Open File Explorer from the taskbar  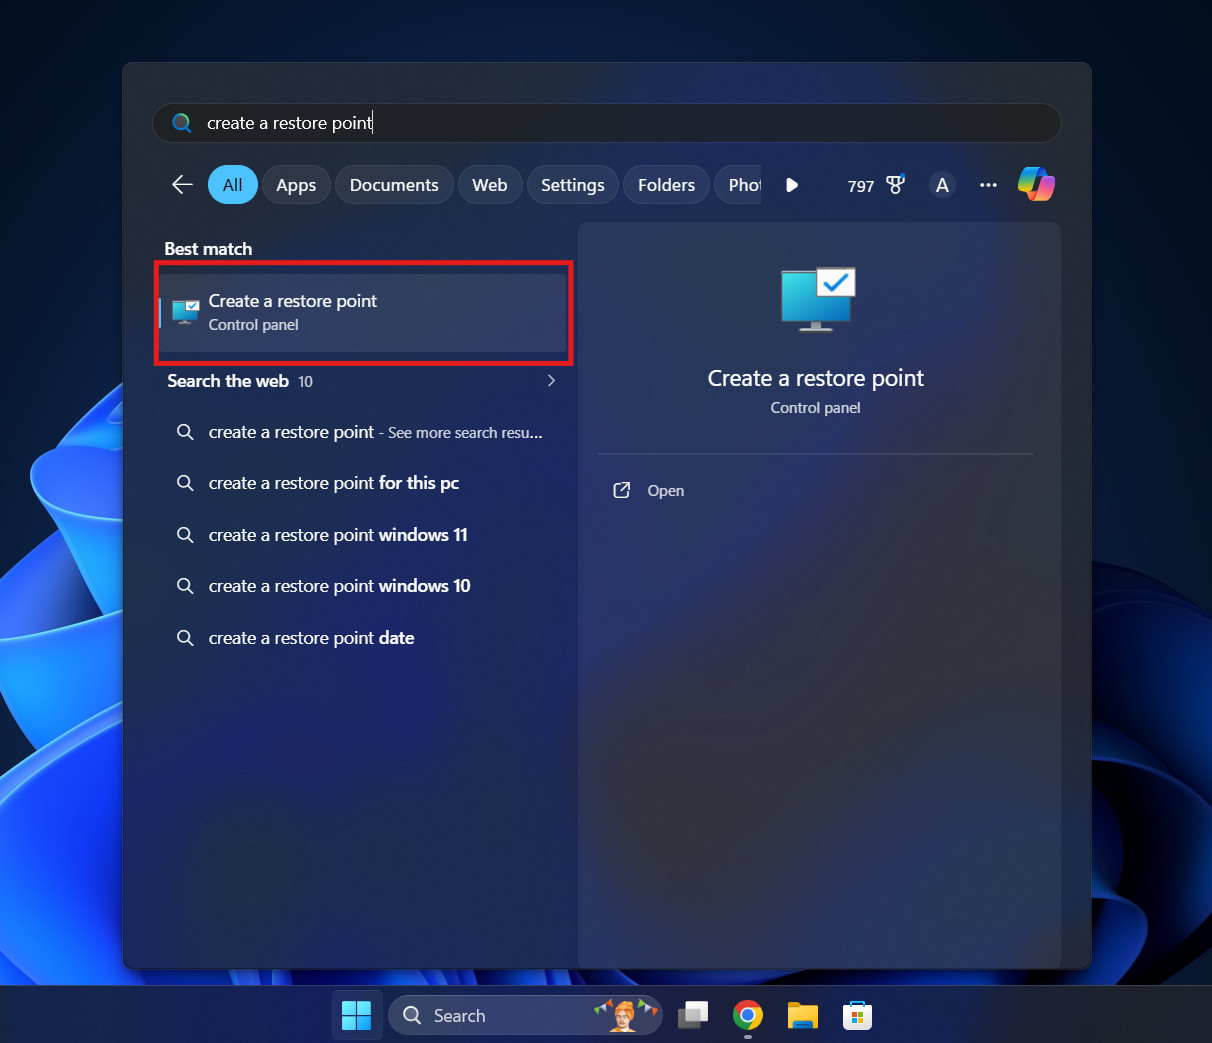[802, 1015]
